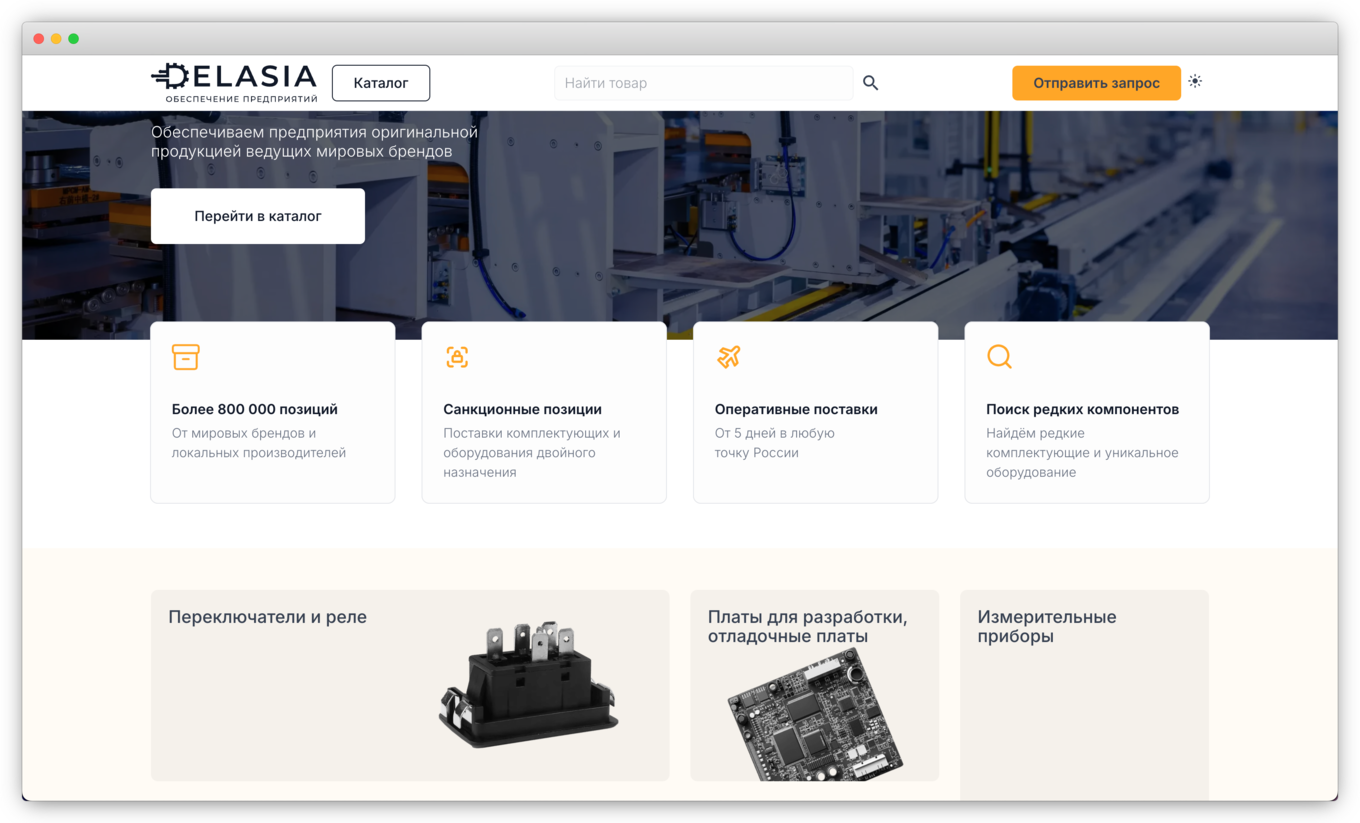Open the Каталог menu
The height and width of the screenshot is (823, 1360).
(380, 83)
